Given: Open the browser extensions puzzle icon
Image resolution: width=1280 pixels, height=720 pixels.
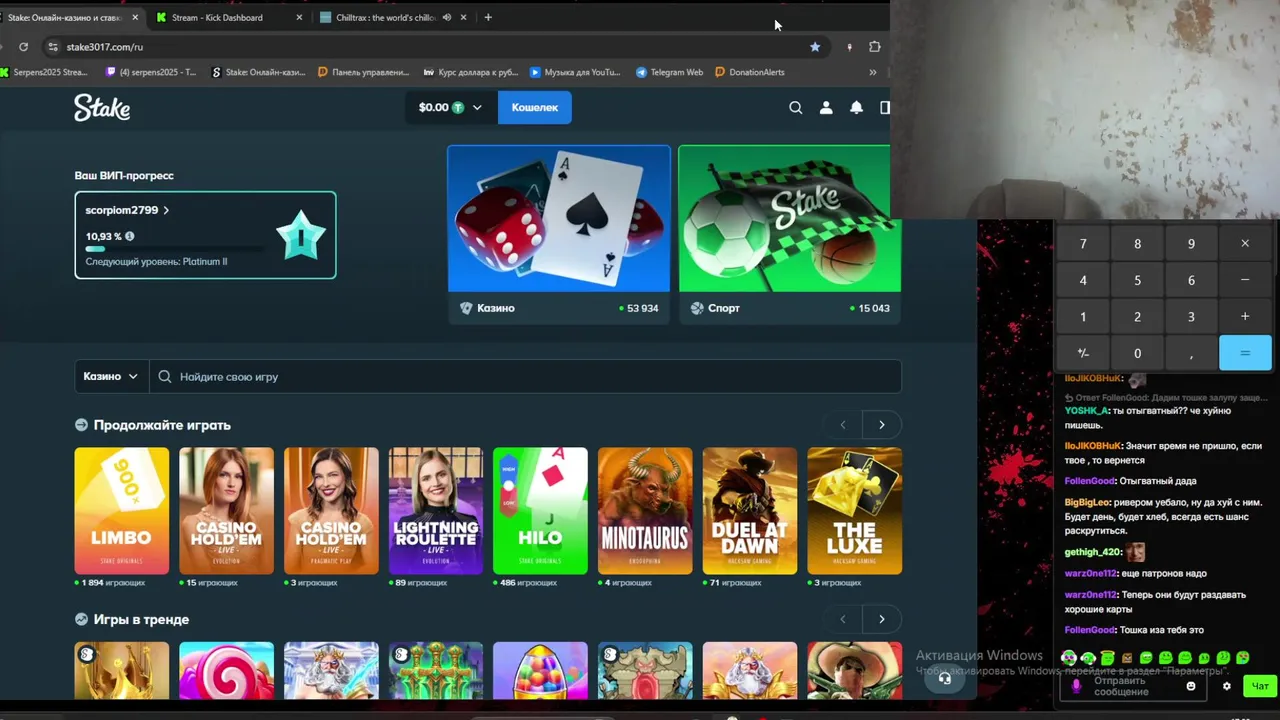Looking at the screenshot, I should (875, 47).
